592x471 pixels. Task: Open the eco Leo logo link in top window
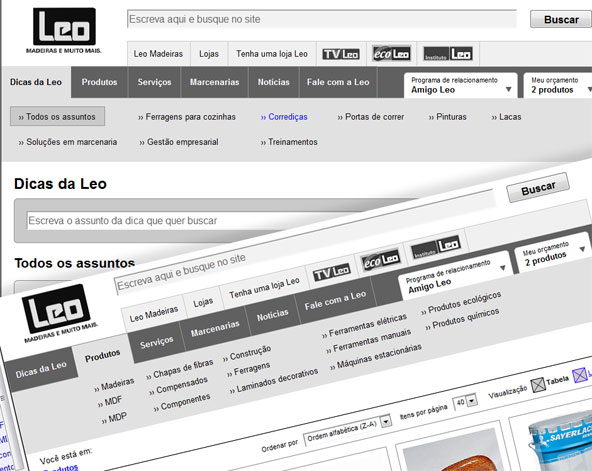click(391, 54)
